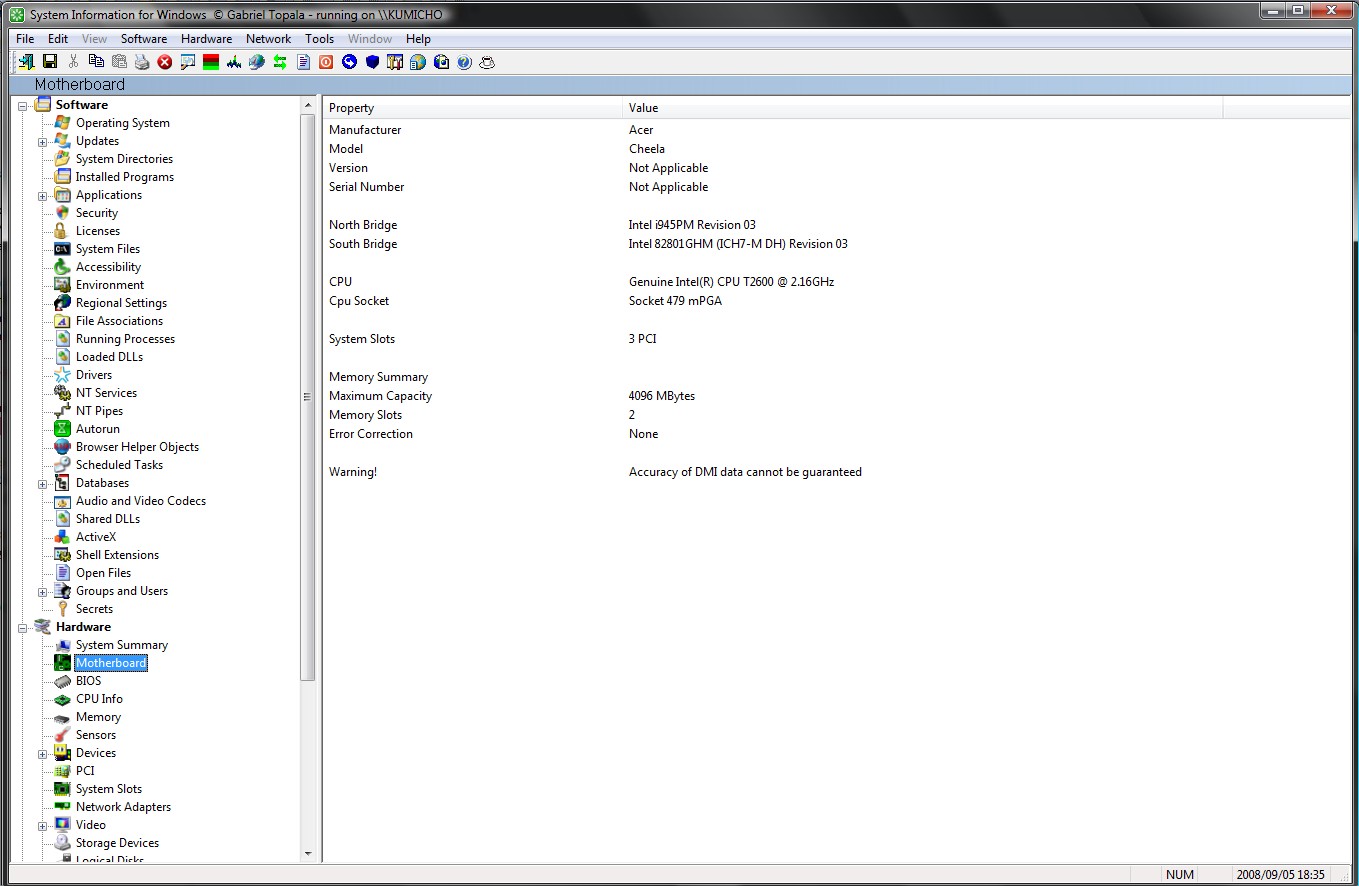Screen dimensions: 1359x886
Task: Click the blue circular back-arrow icon
Action: coord(349,62)
